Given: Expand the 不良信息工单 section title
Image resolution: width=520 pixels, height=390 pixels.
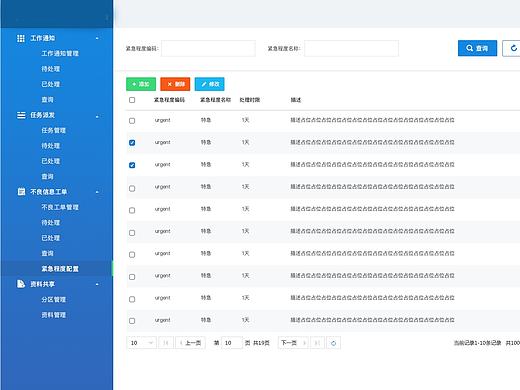Looking at the screenshot, I should [x=49, y=192].
